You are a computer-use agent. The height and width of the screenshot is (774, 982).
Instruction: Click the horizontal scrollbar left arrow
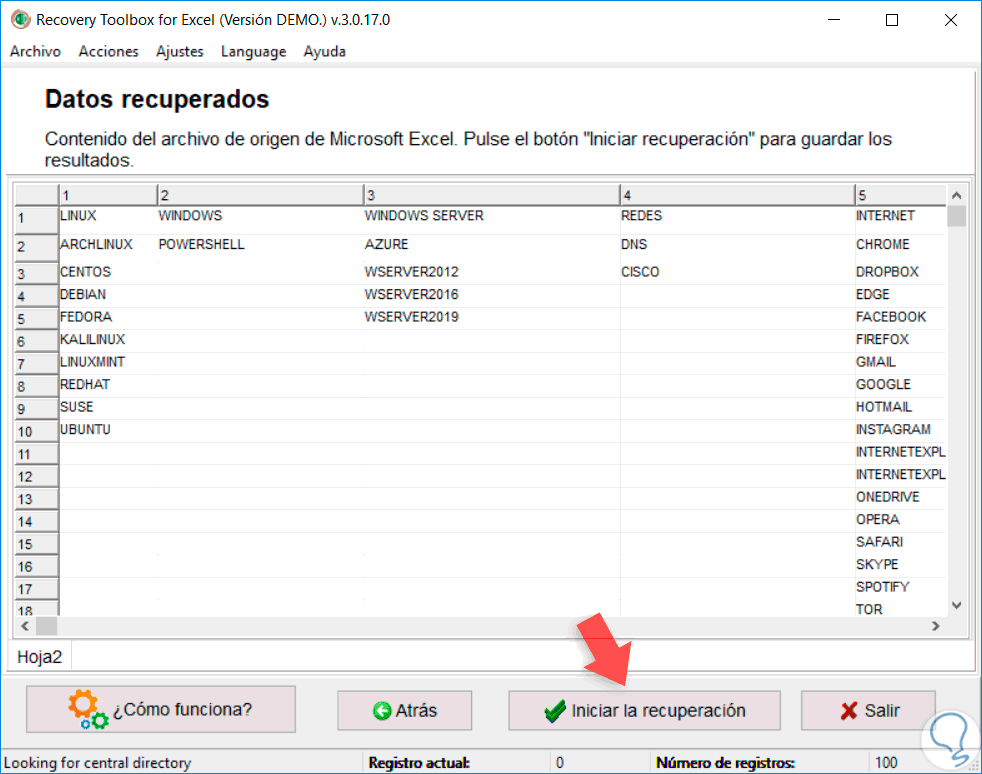click(x=25, y=626)
